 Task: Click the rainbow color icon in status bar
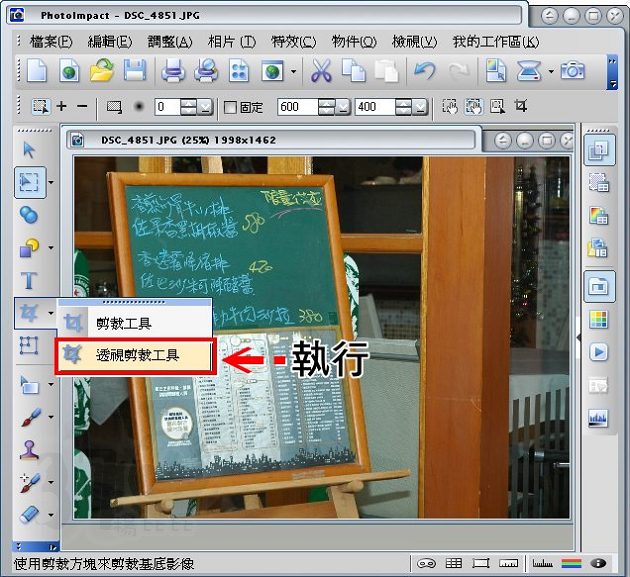[x=571, y=563]
